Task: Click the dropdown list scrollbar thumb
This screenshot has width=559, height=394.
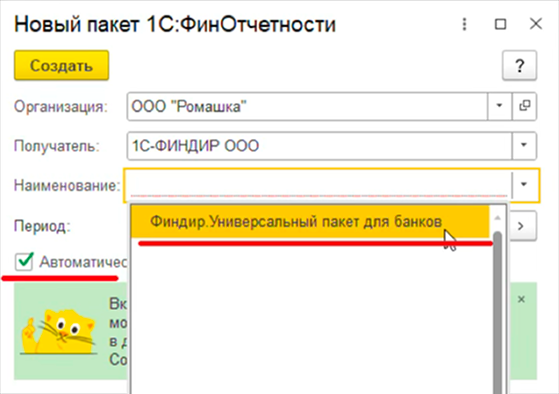Action: pos(498,312)
